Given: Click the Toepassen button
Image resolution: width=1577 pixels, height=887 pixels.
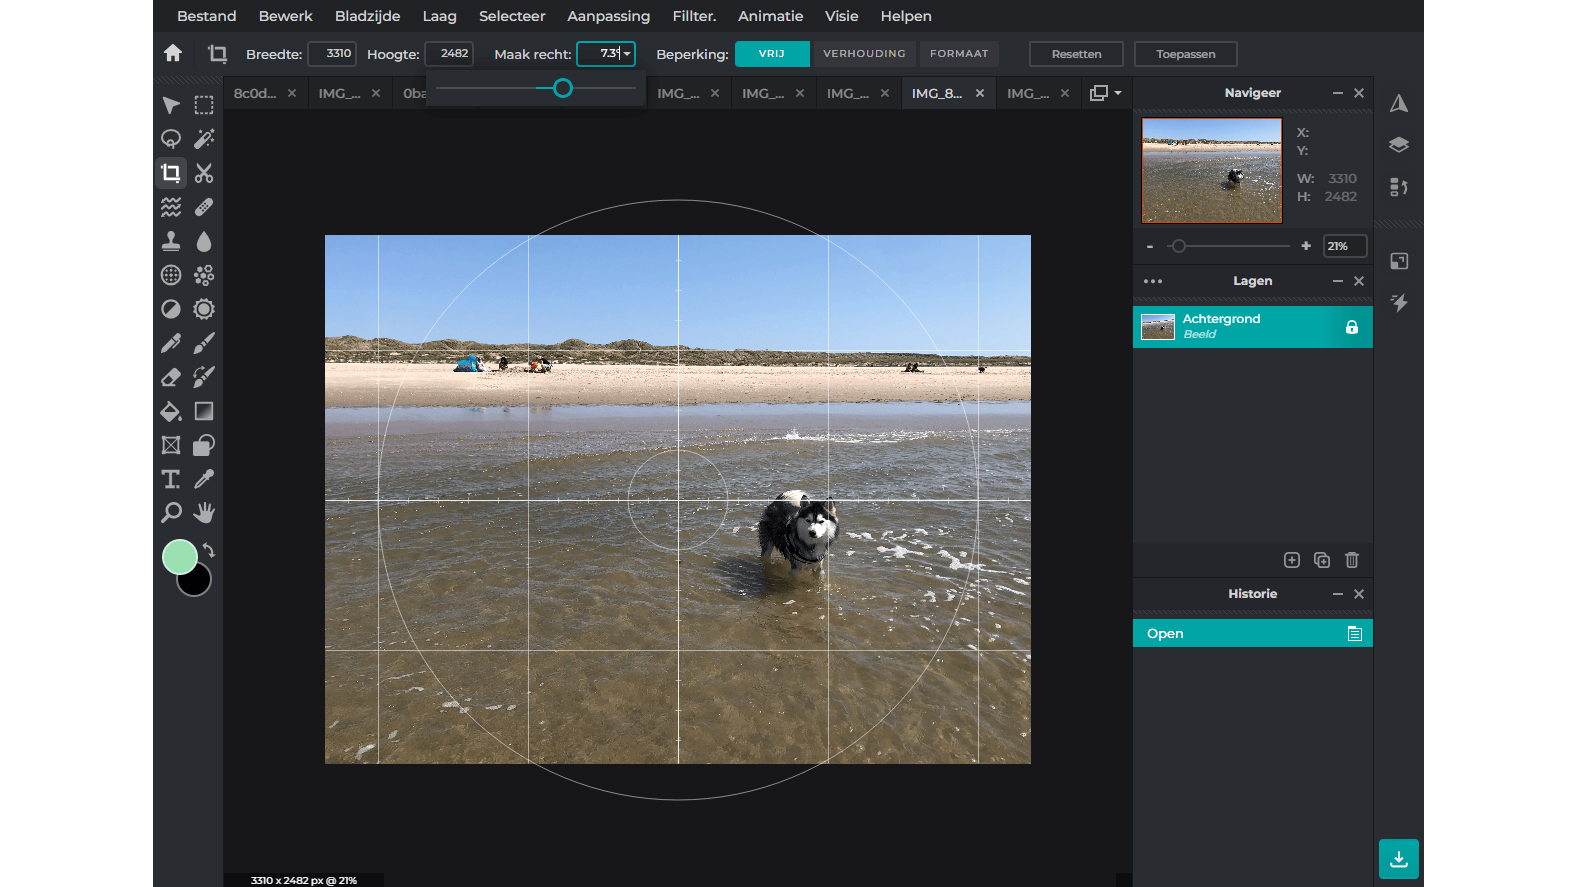Looking at the screenshot, I should point(1185,54).
